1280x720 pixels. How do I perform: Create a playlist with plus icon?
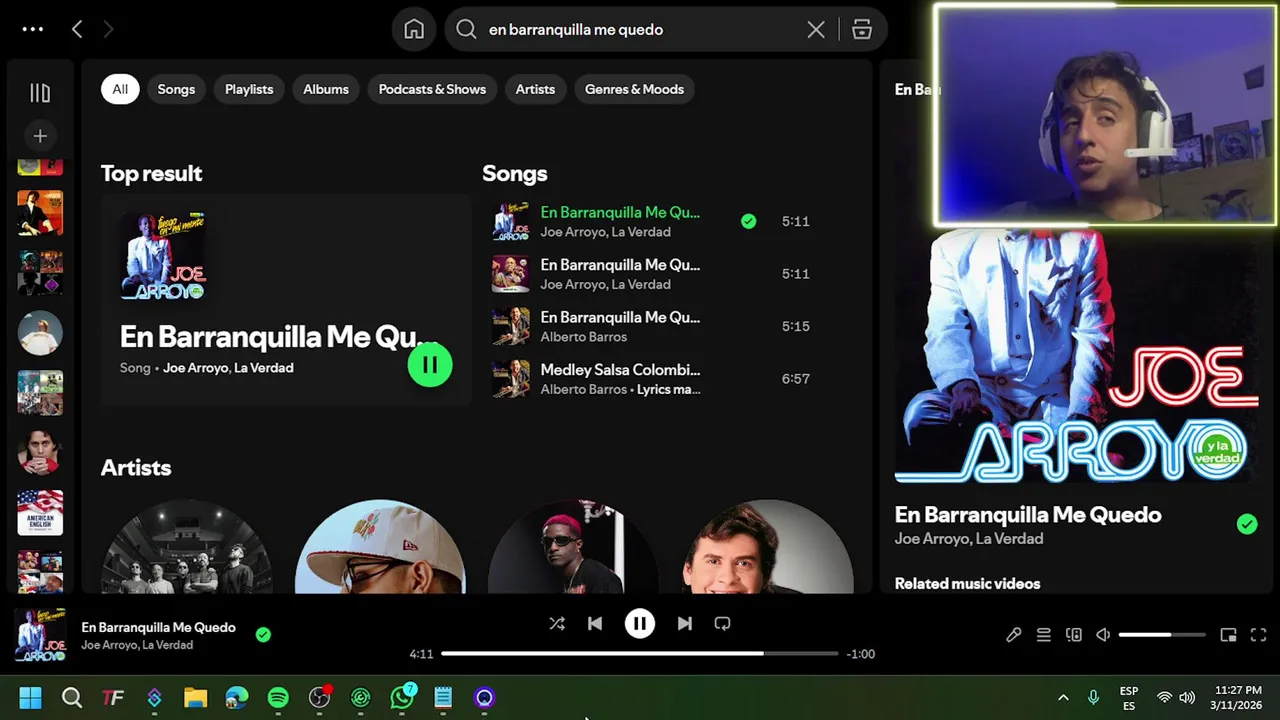40,136
